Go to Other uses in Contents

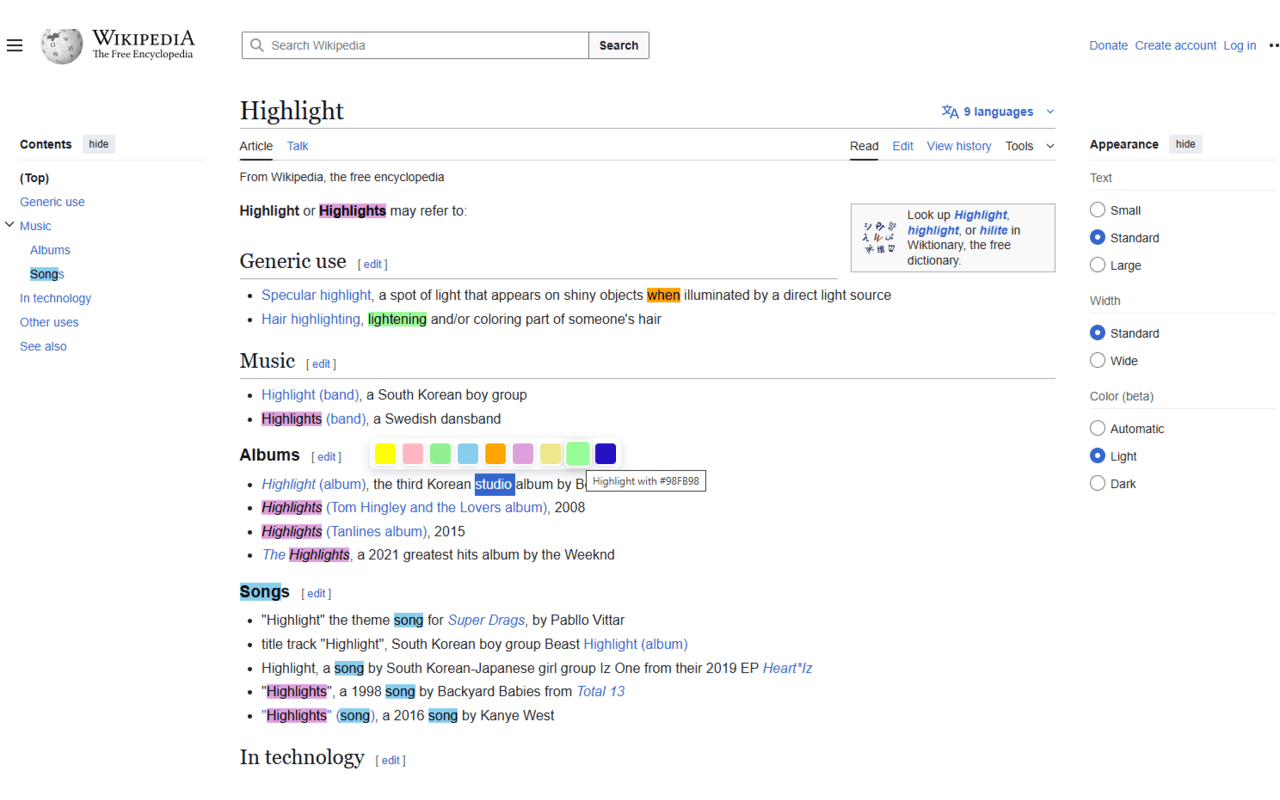(49, 322)
